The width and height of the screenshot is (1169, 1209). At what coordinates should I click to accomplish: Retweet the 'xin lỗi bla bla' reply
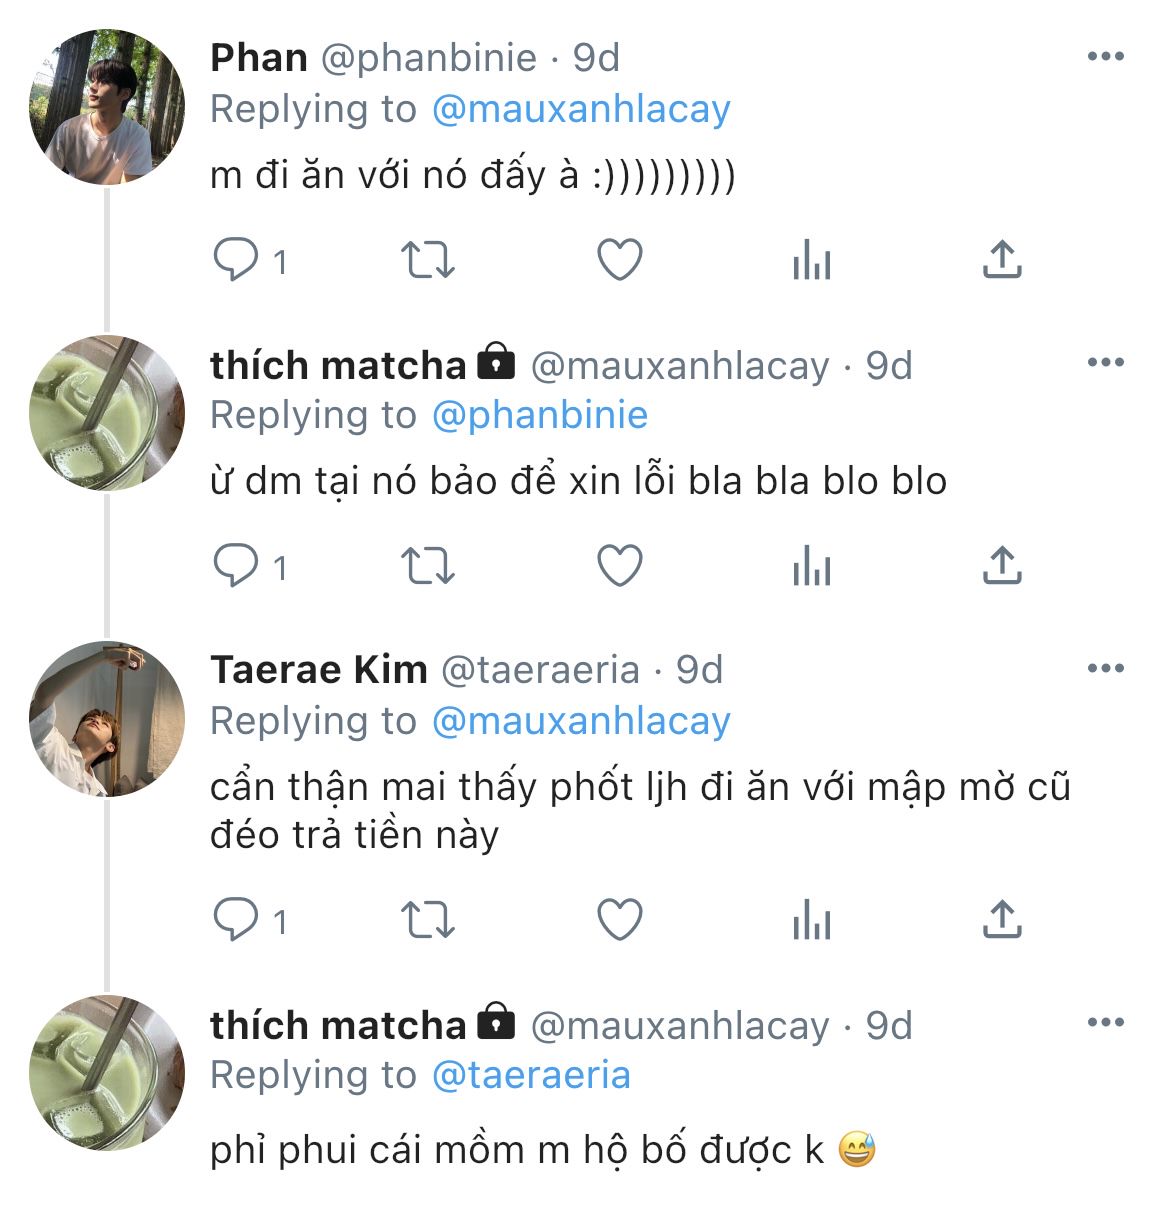[427, 567]
